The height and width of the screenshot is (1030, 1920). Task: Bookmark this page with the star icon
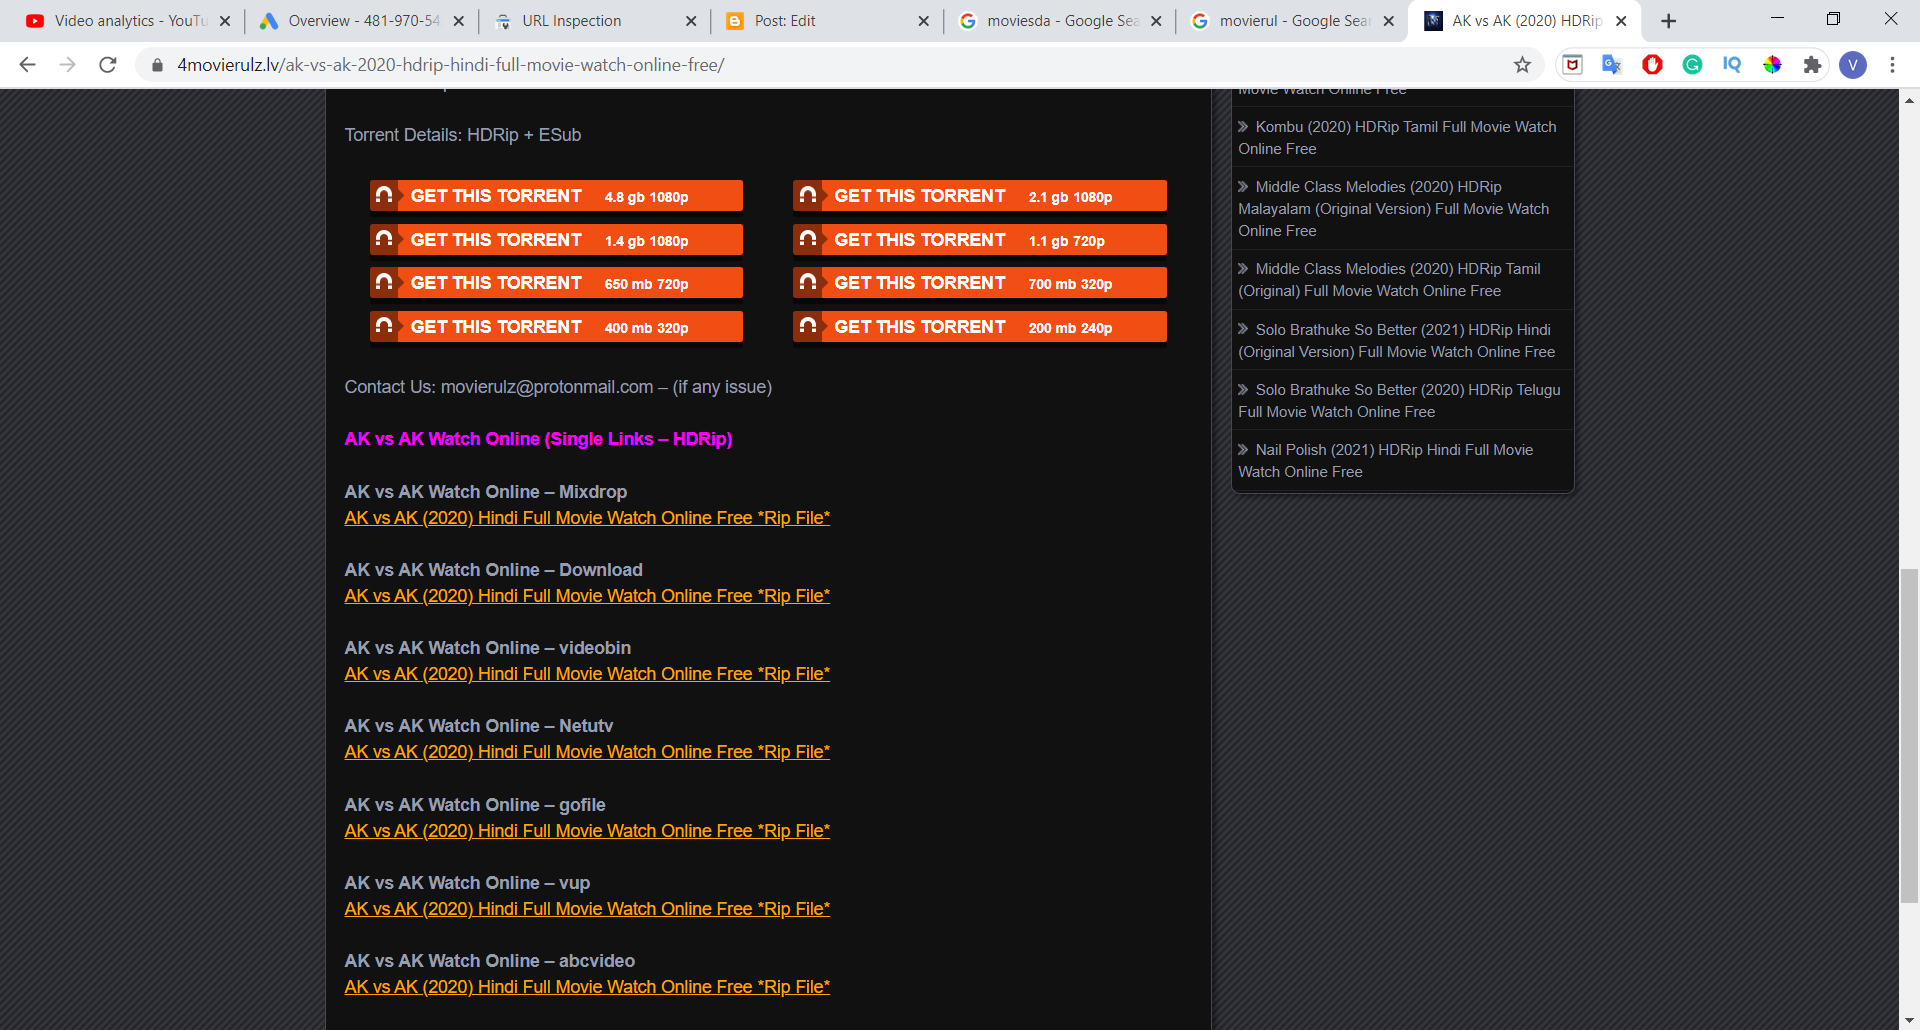(x=1522, y=65)
